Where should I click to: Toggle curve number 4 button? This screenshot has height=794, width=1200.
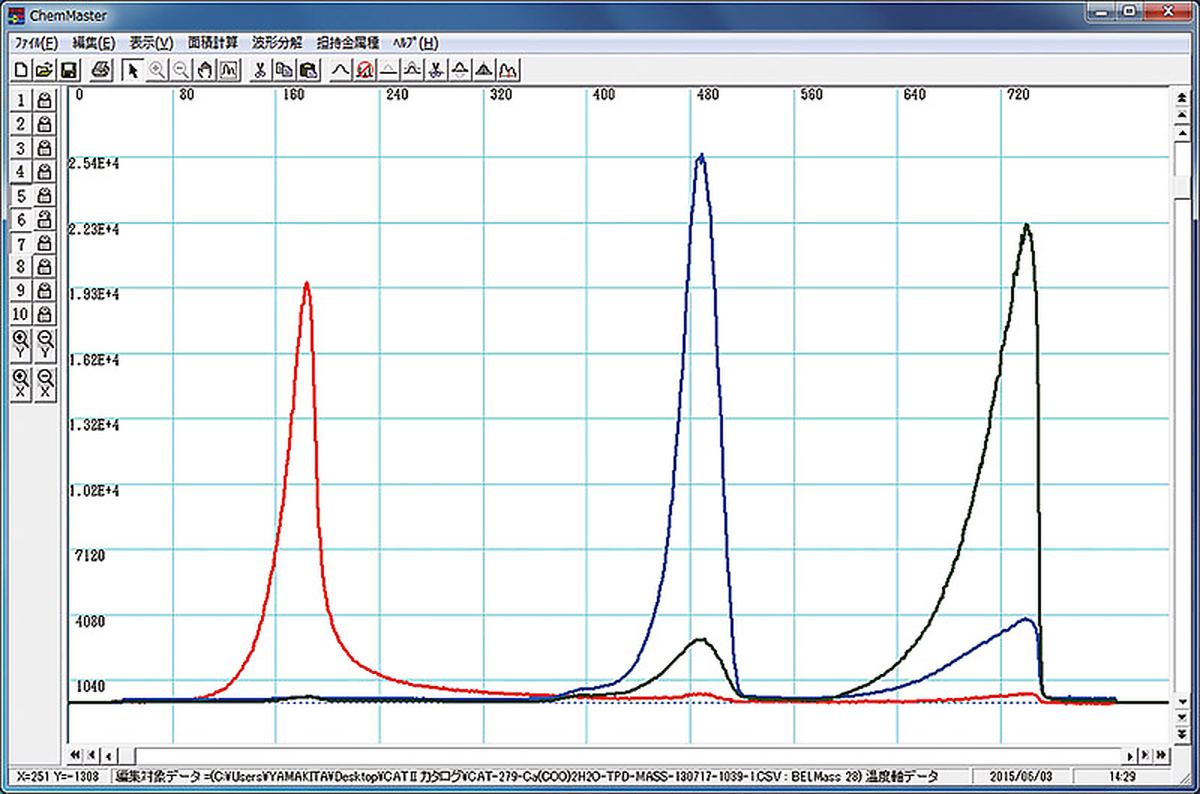point(20,171)
